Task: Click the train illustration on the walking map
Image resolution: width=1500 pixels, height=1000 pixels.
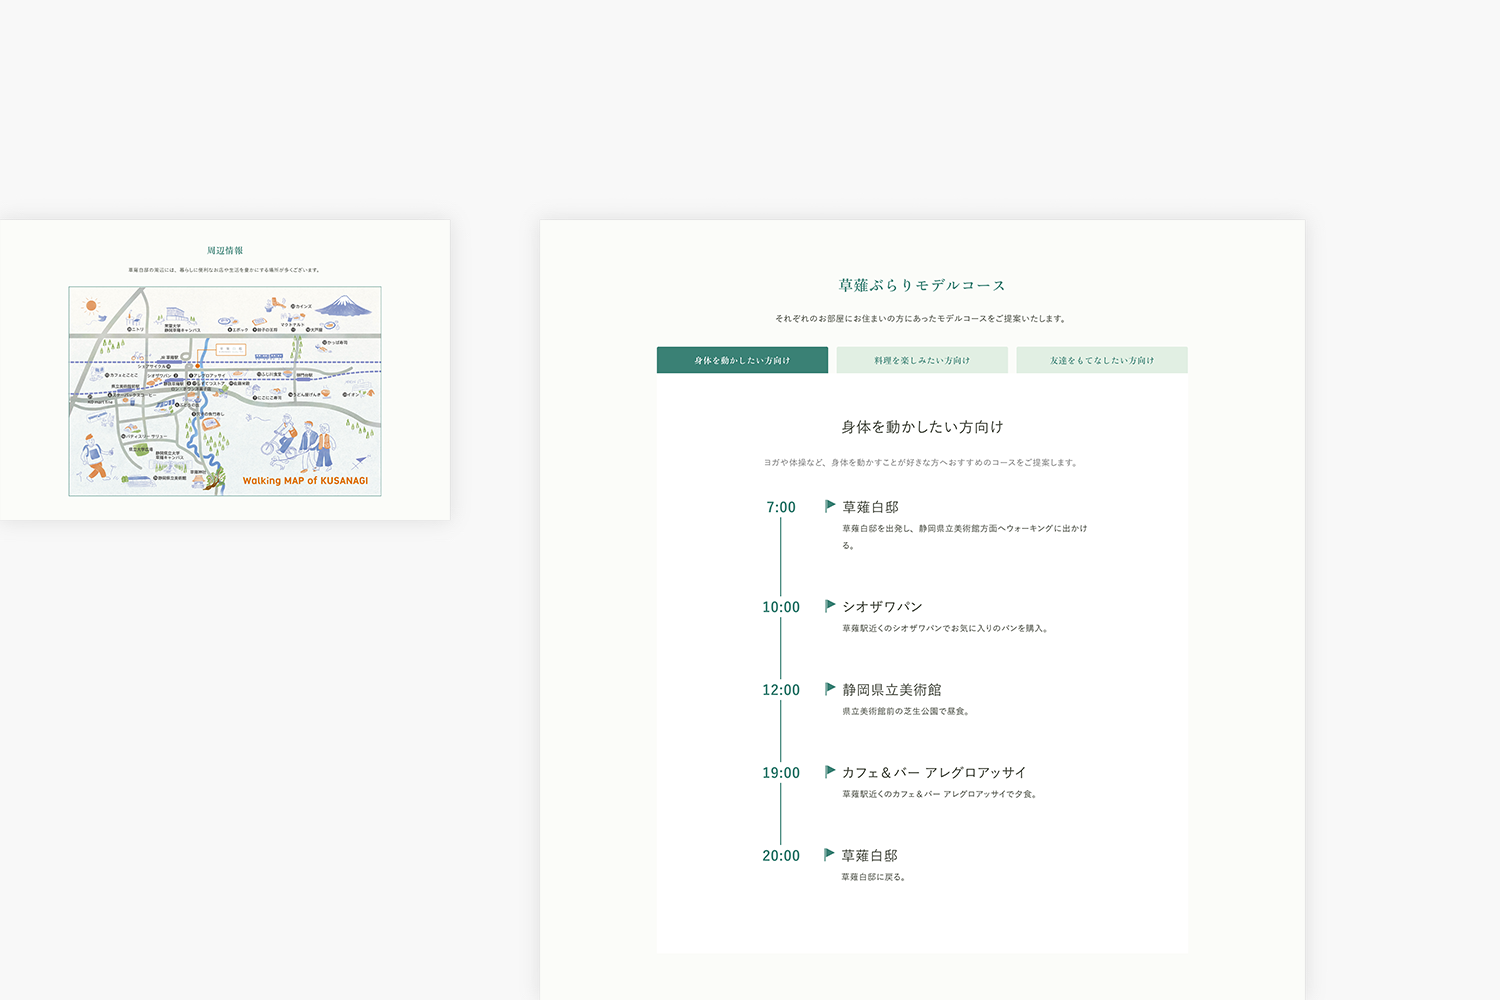Action: pyautogui.click(x=269, y=356)
